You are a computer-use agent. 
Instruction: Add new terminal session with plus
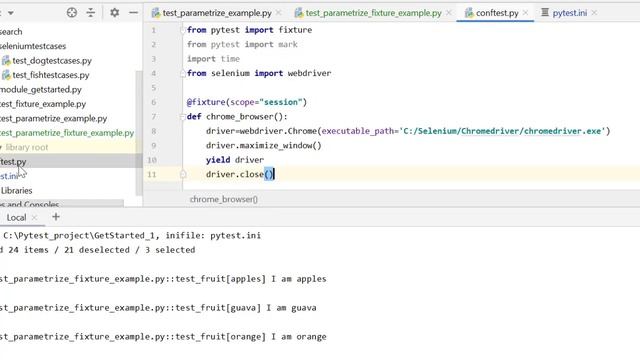pyautogui.click(x=56, y=217)
